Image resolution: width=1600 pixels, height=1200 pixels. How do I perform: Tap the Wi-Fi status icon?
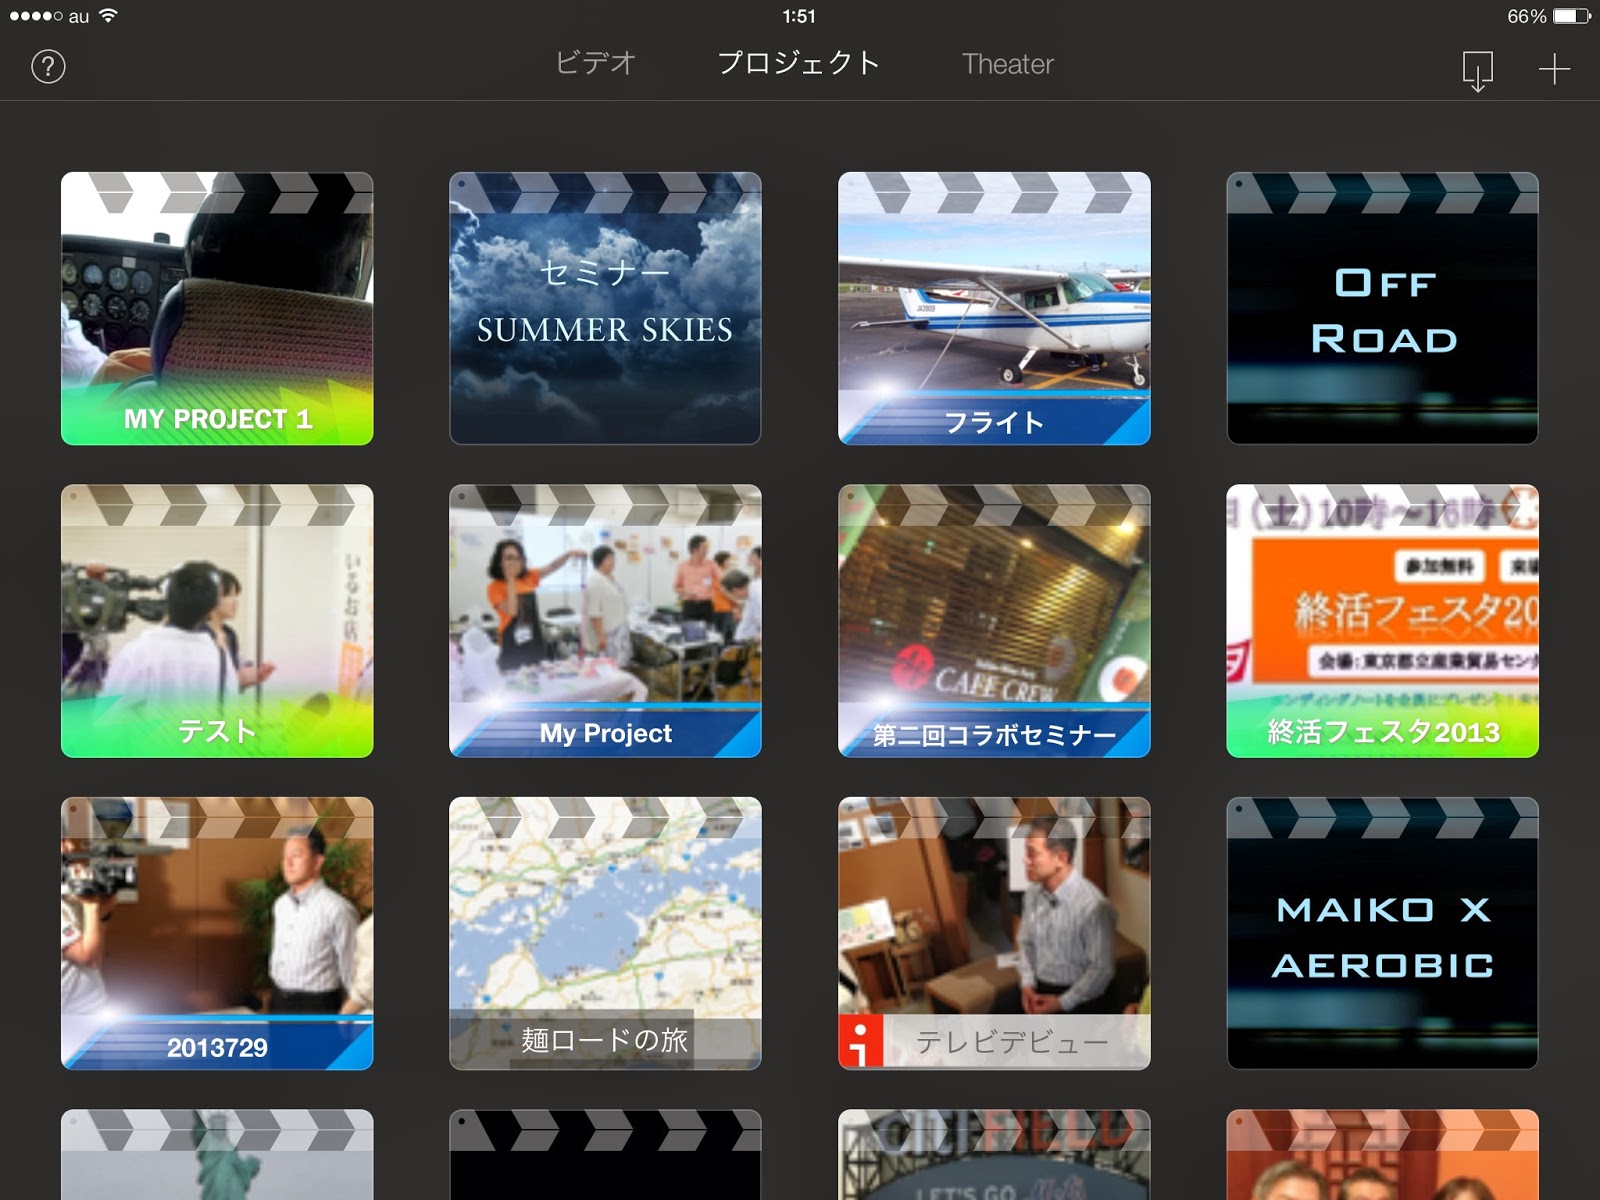pos(108,15)
